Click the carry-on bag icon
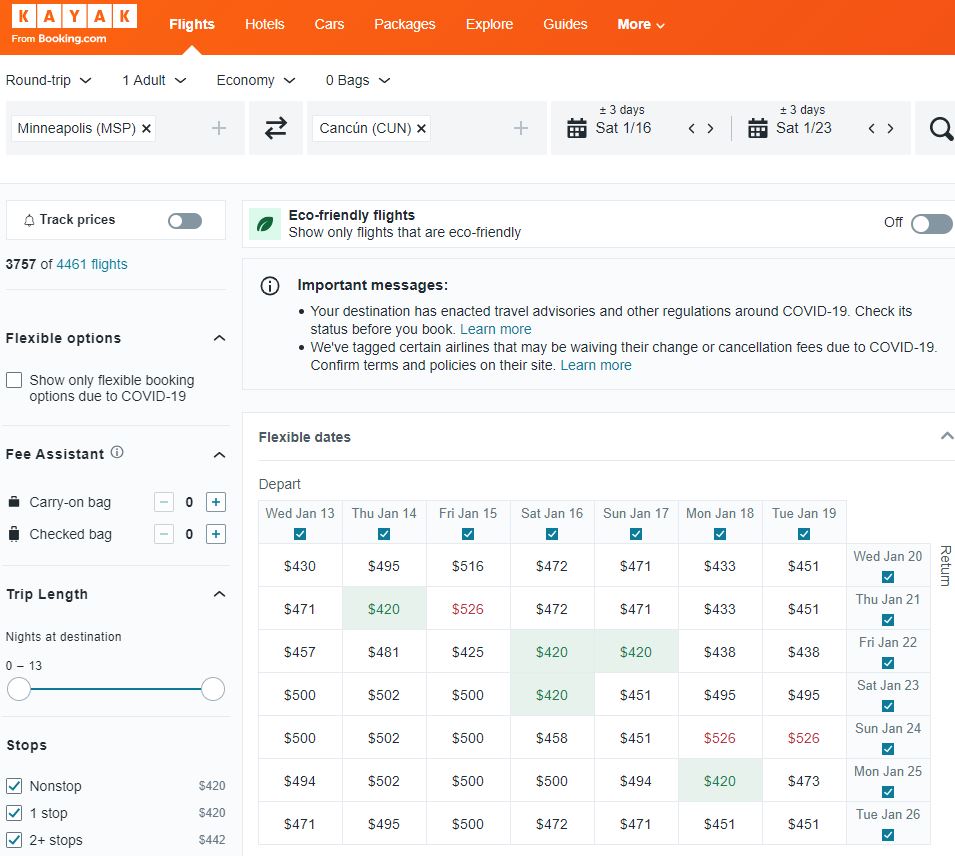Viewport: 955px width, 856px height. pos(13,502)
